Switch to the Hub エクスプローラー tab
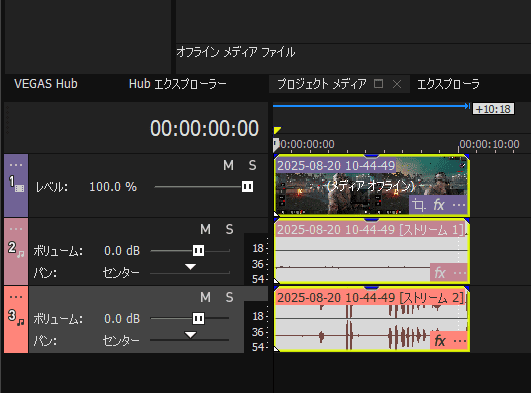The image size is (531, 393). pyautogui.click(x=177, y=84)
